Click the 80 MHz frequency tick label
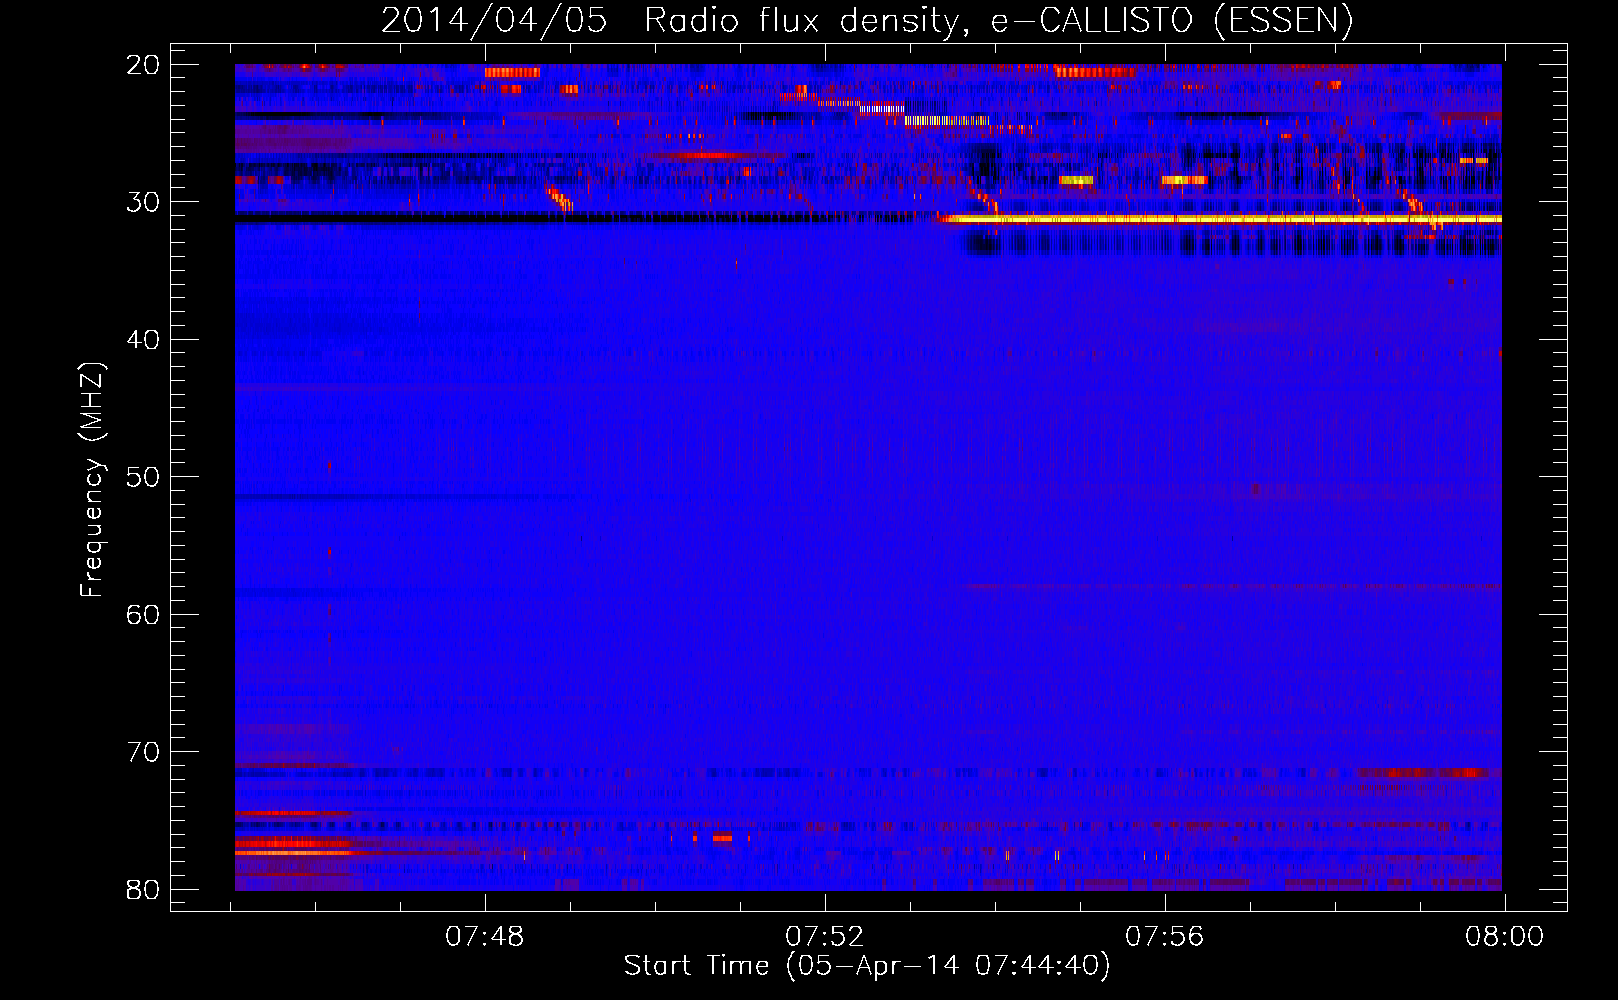 pos(143,890)
